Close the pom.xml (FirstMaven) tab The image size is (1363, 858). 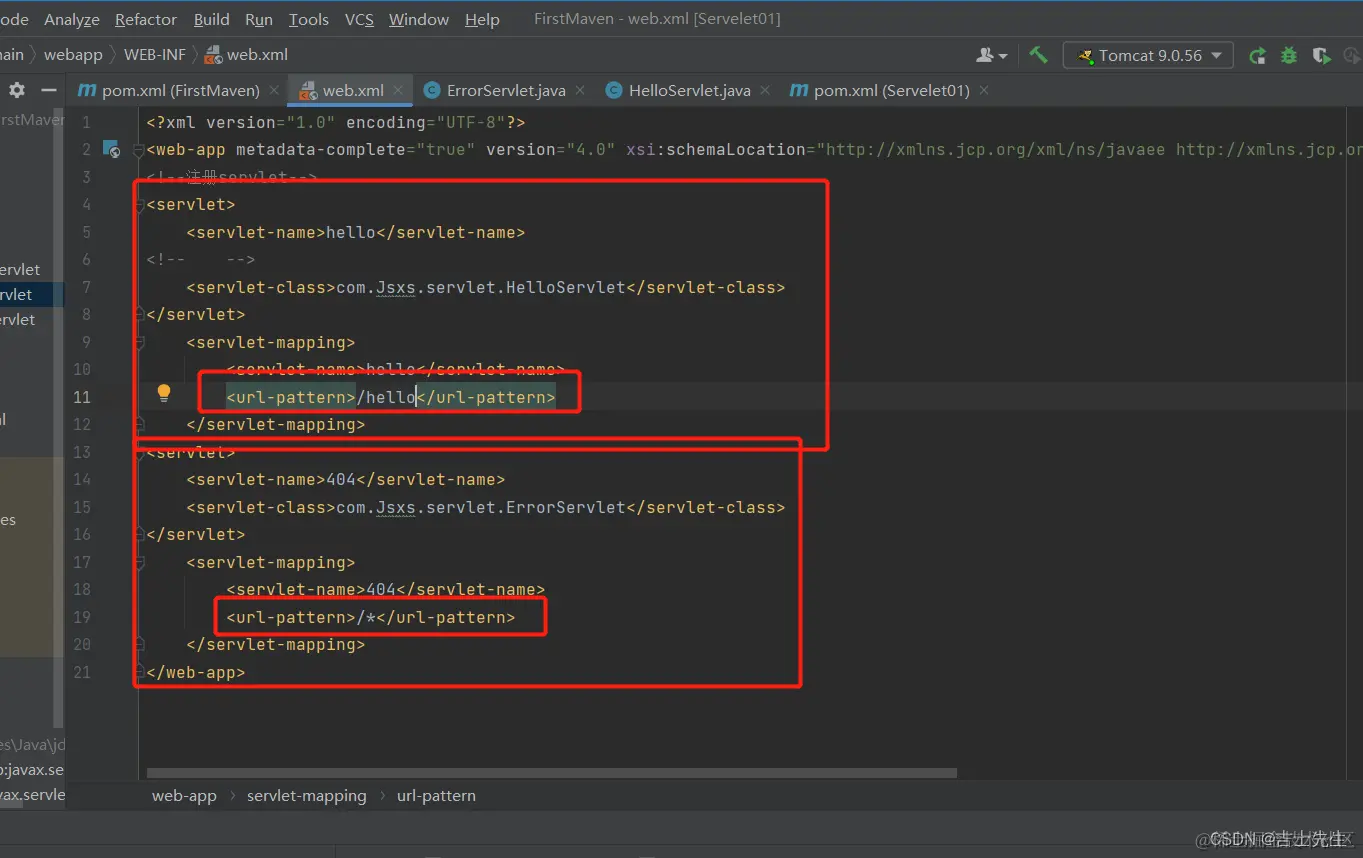tap(273, 90)
